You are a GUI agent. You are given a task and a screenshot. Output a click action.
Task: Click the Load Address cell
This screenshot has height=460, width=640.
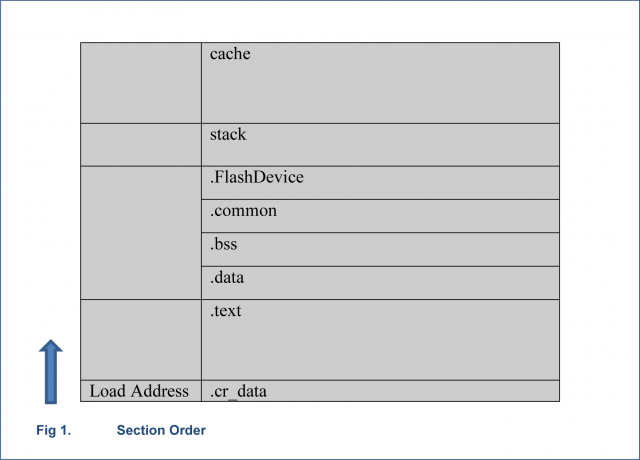coord(140,391)
